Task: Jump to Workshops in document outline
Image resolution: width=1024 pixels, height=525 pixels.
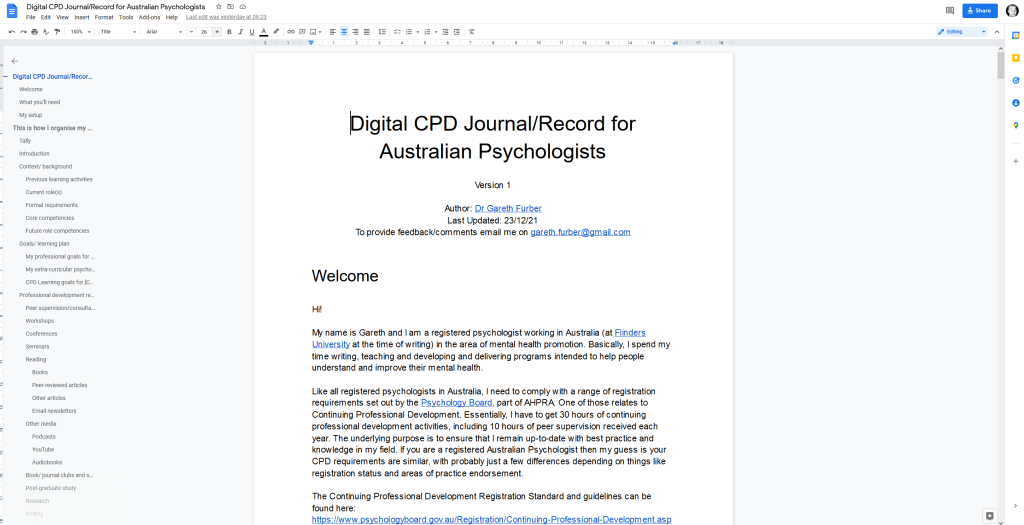Action: (40, 321)
